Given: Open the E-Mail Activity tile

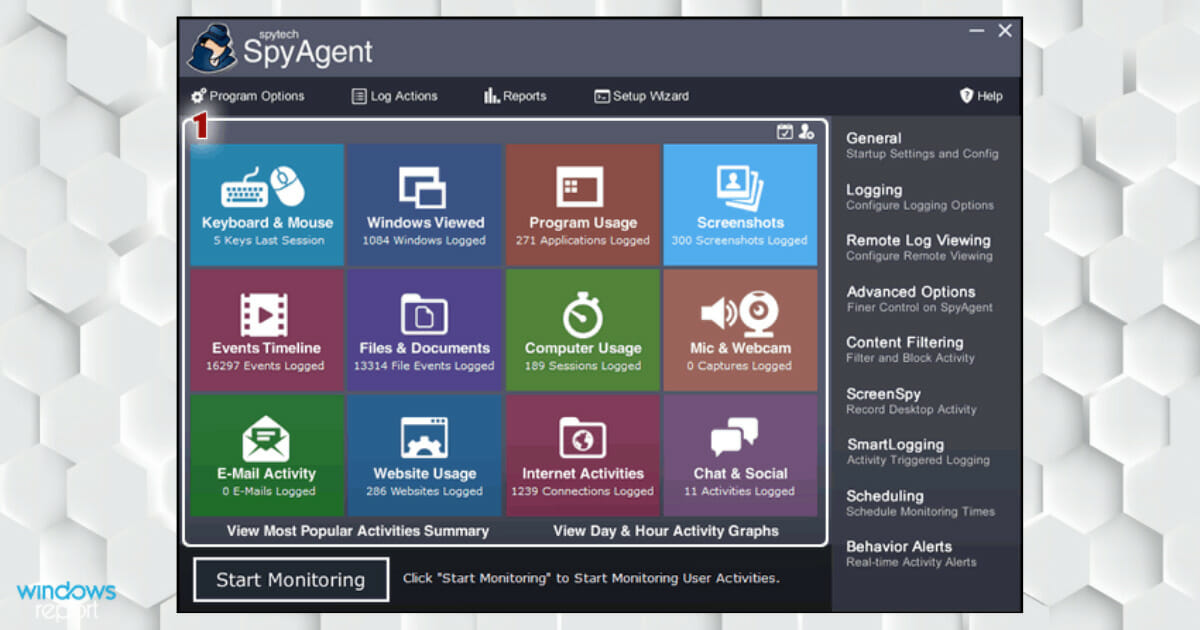Looking at the screenshot, I should pyautogui.click(x=267, y=455).
